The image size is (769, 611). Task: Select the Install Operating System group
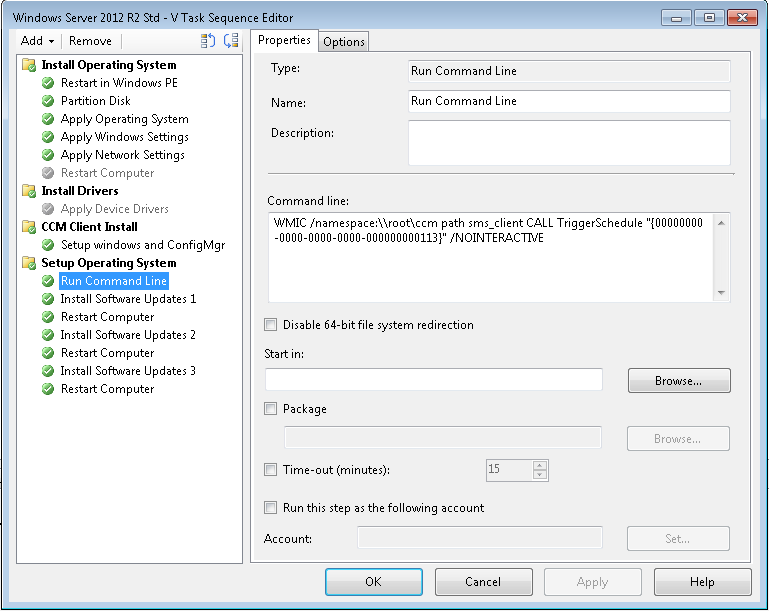pyautogui.click(x=109, y=65)
